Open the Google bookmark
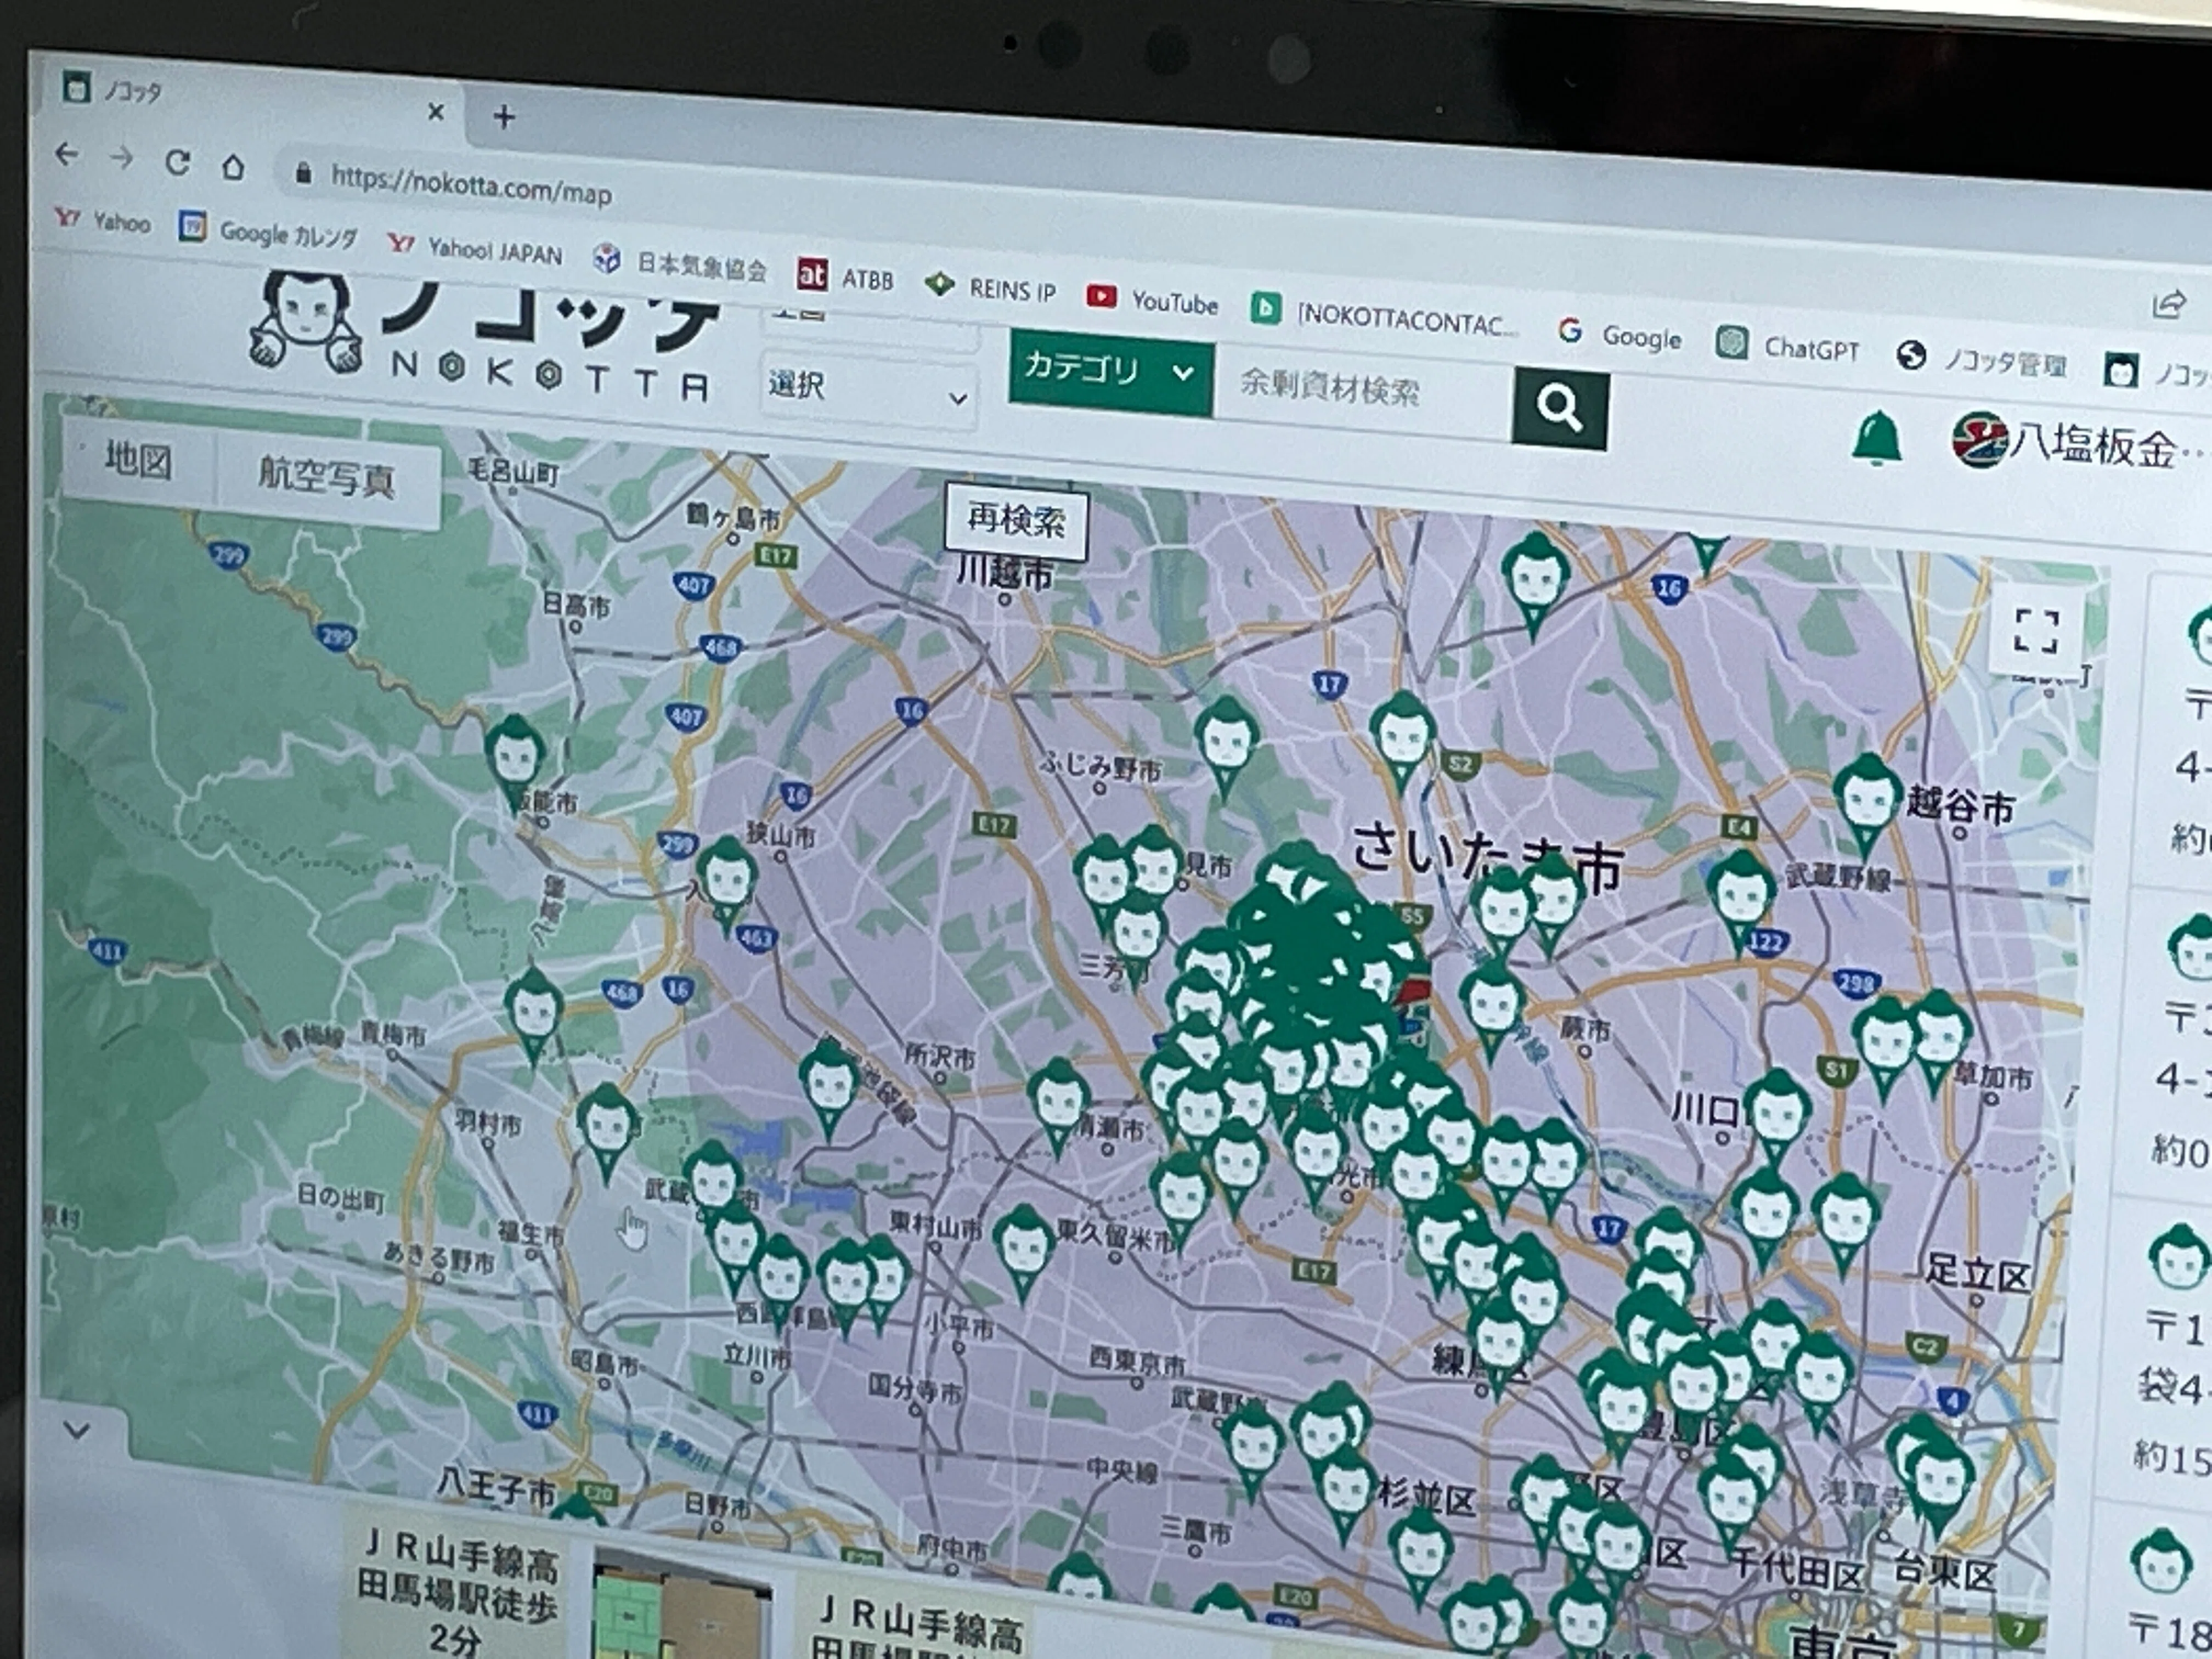Screen dimensions: 2212x1659 [1620, 335]
